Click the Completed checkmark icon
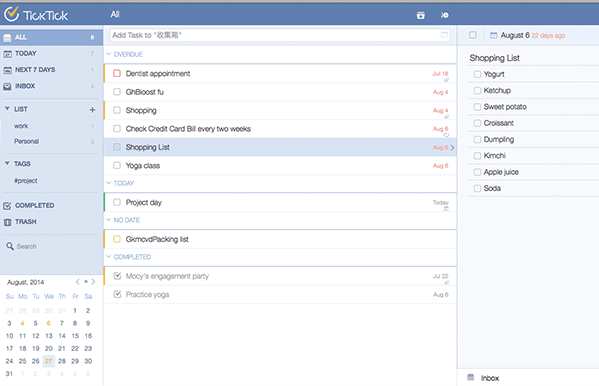Image resolution: width=599 pixels, height=386 pixels. coord(7,206)
